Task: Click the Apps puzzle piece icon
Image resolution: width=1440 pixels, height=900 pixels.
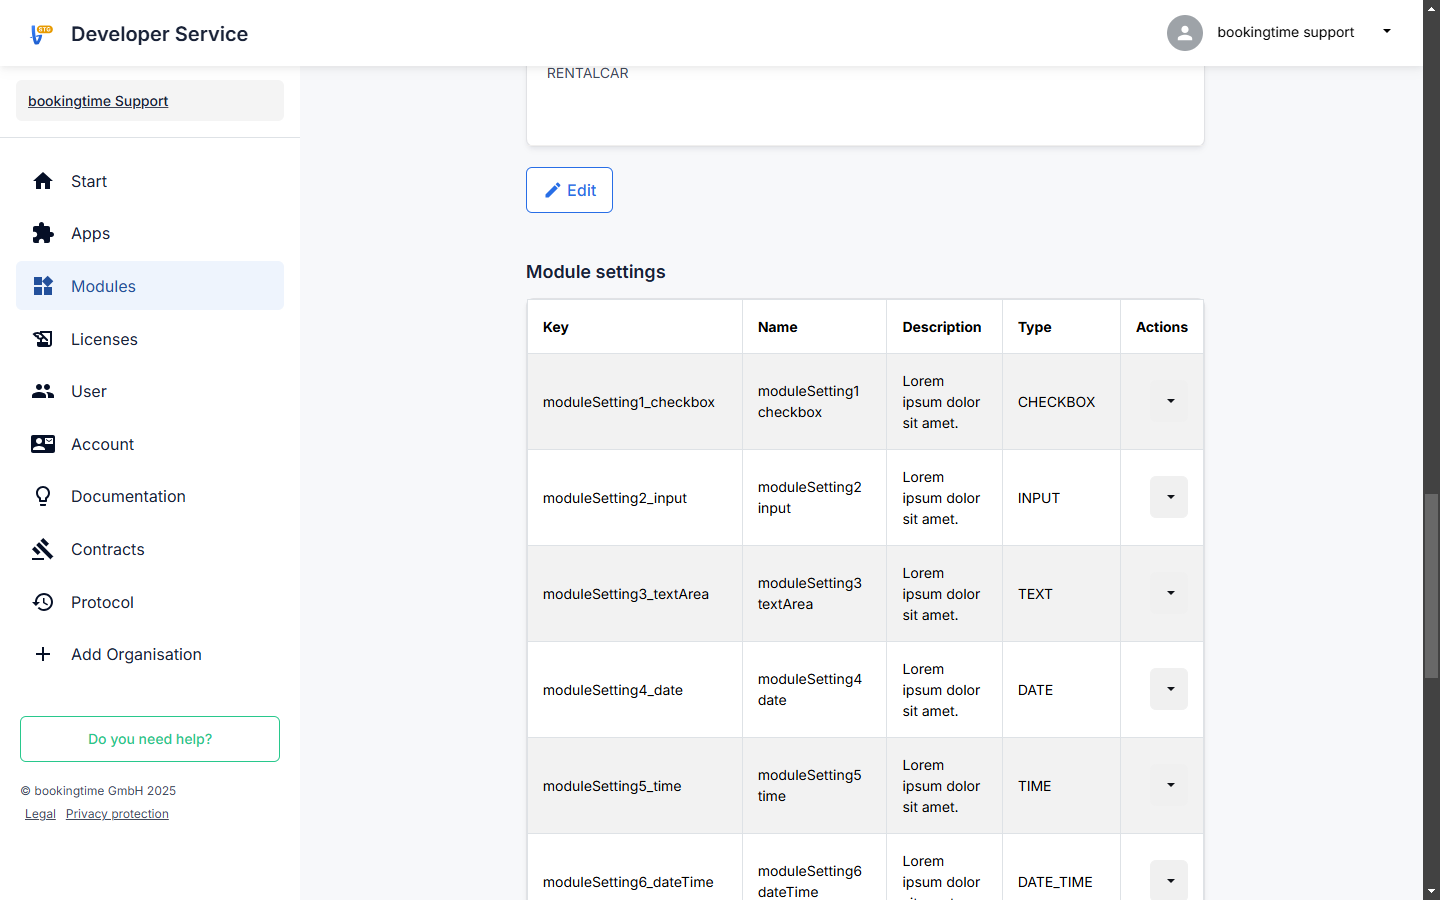Action: coord(43,233)
